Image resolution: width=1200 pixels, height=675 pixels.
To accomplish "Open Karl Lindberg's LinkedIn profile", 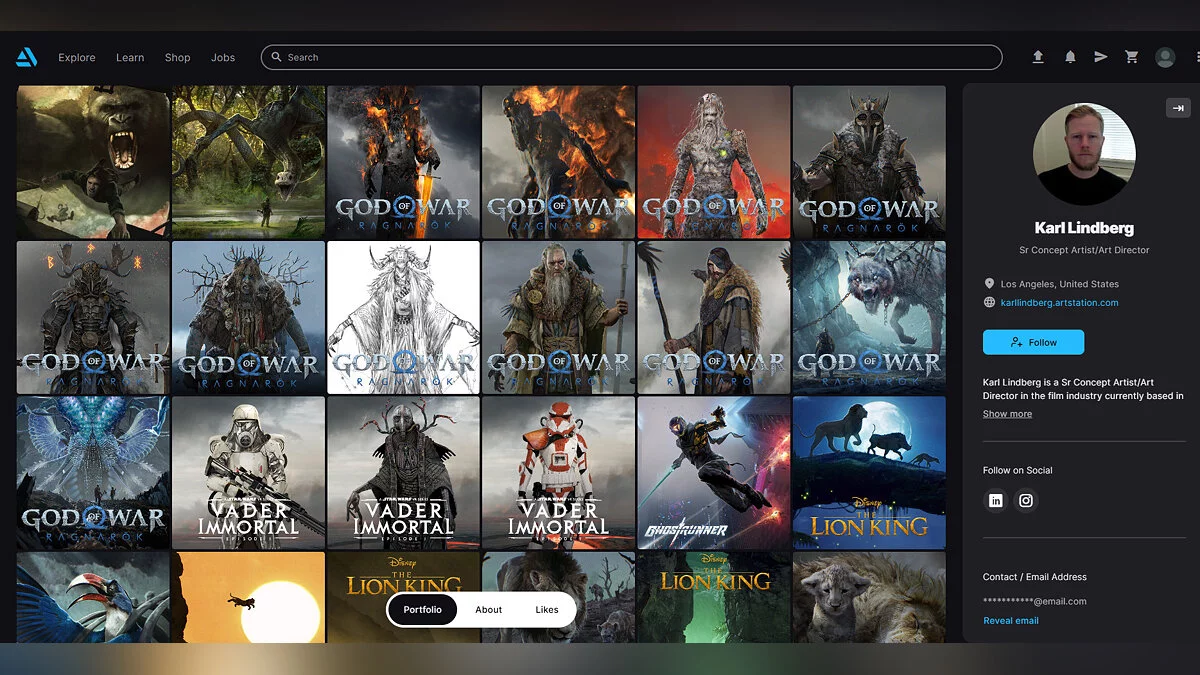I will (996, 501).
